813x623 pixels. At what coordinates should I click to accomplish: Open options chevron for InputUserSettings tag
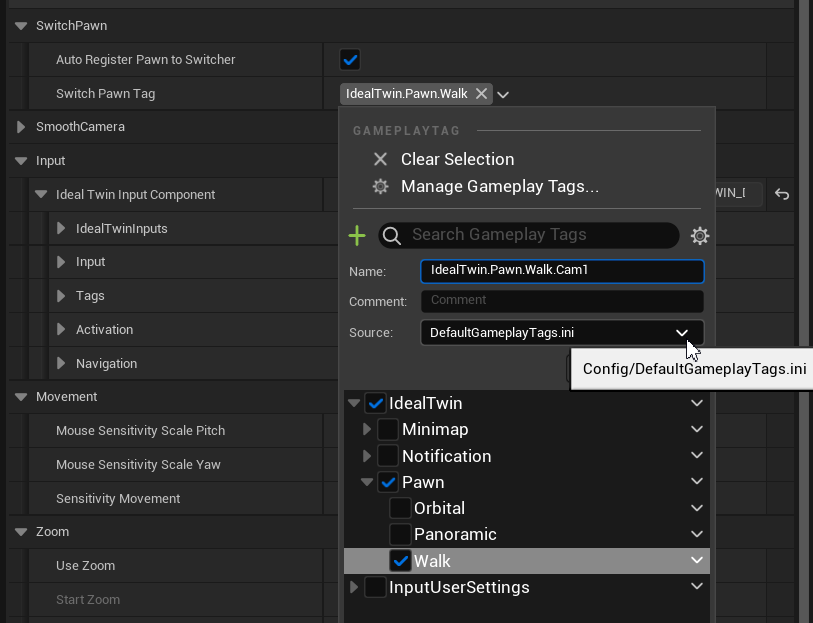point(697,588)
